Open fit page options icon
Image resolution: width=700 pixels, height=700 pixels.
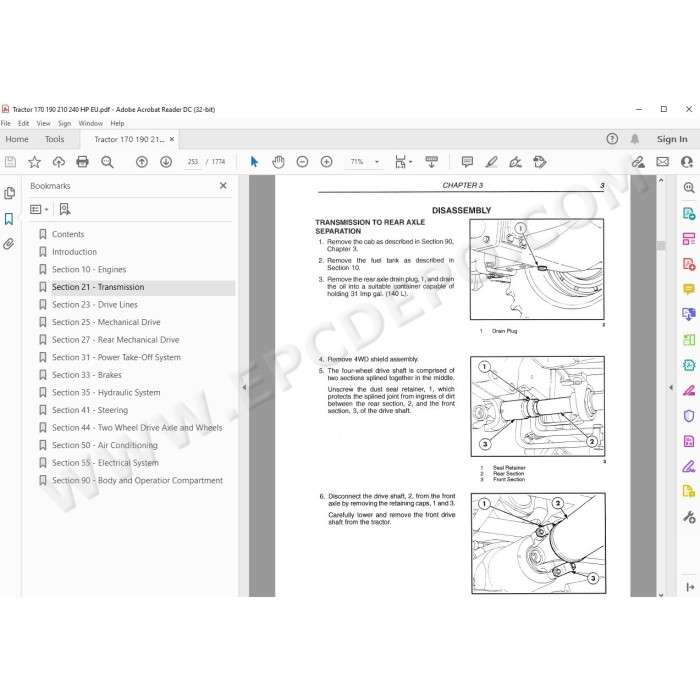pos(403,162)
